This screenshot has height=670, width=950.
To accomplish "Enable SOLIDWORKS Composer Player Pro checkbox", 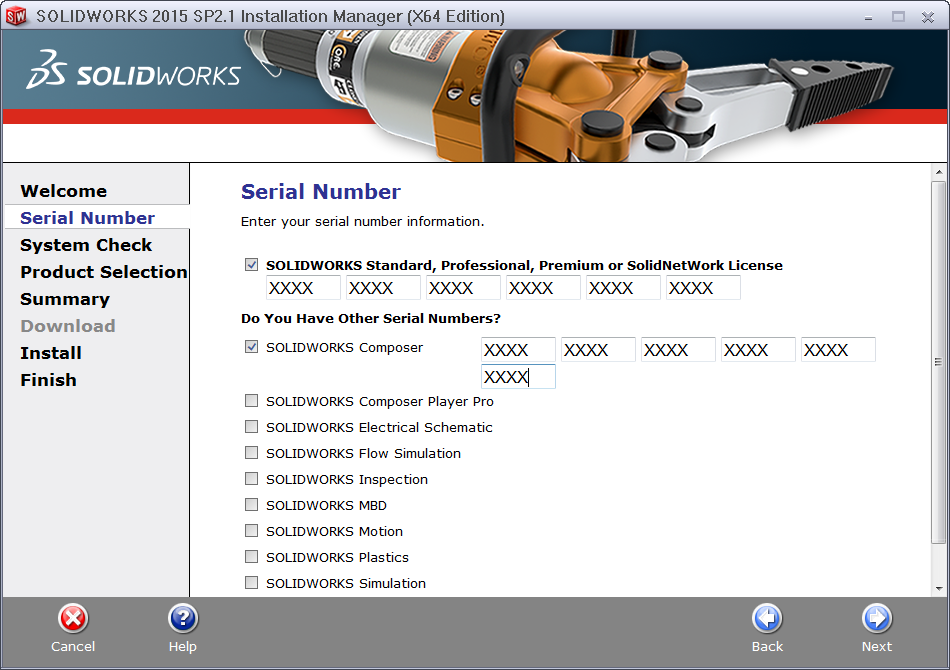I will click(251, 400).
